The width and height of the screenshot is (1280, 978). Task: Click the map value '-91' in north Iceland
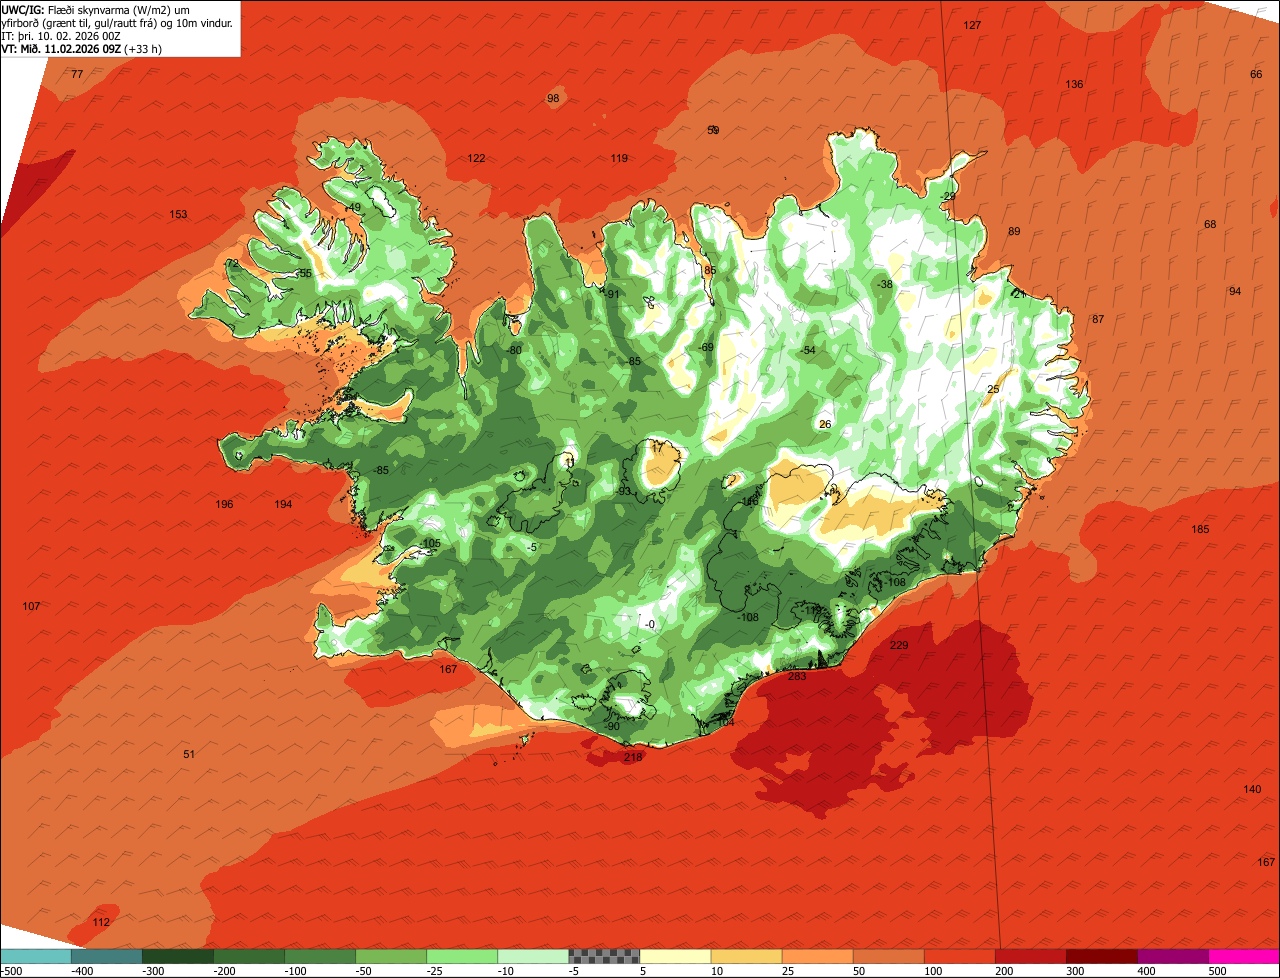pos(613,295)
